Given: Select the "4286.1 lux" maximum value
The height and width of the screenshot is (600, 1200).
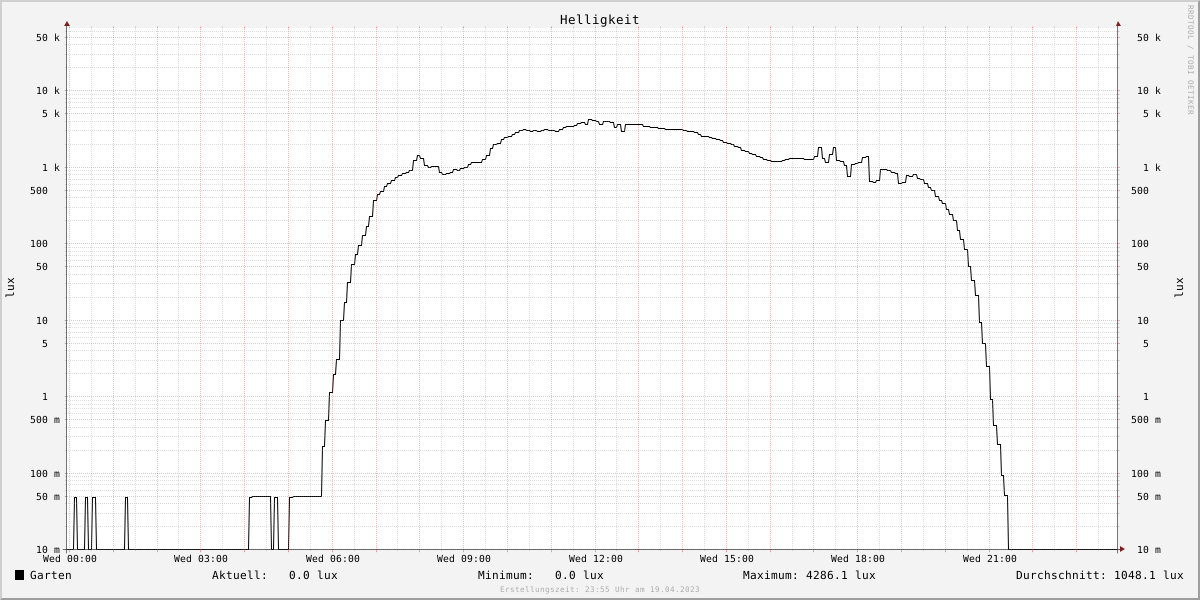Looking at the screenshot, I should click(840, 575).
